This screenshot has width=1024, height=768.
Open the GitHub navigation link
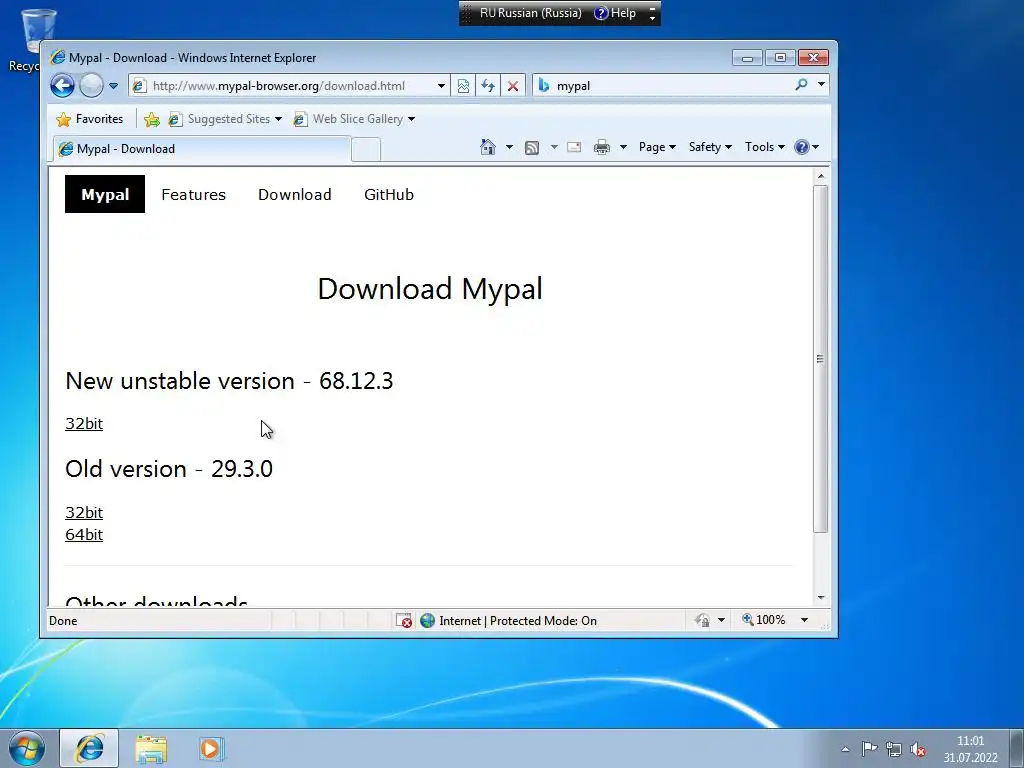389,195
